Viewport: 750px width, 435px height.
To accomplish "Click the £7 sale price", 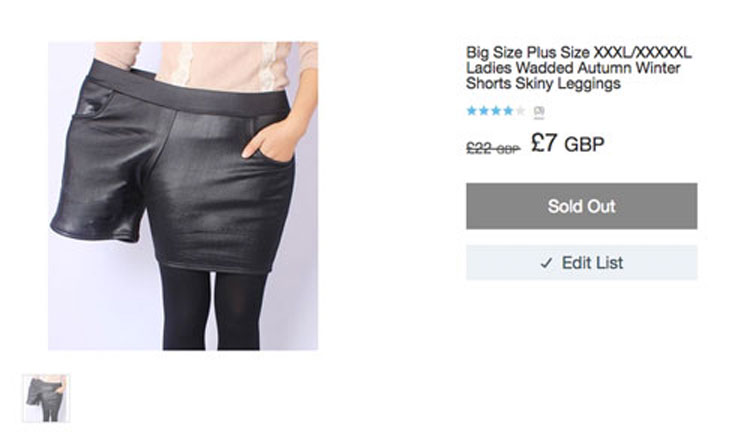I will tap(544, 144).
